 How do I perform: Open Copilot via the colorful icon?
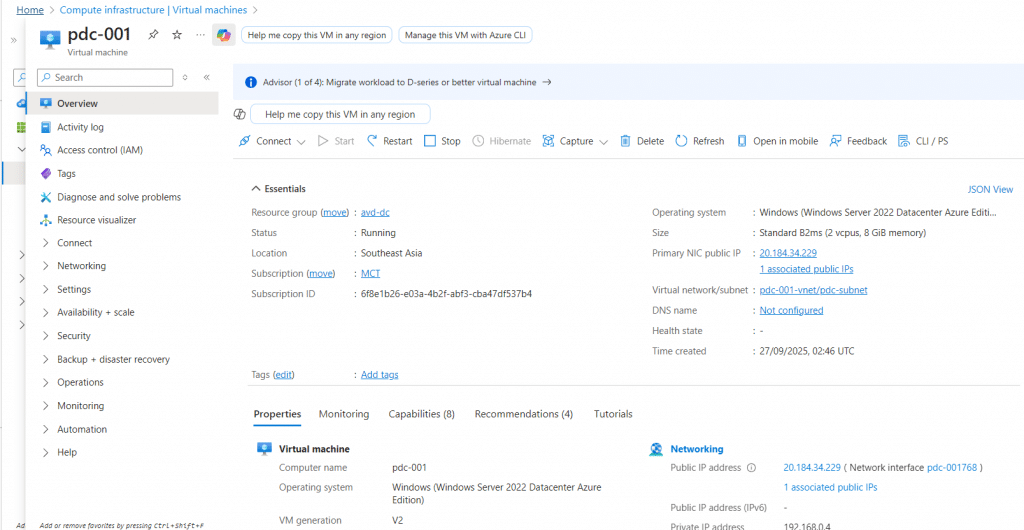224,35
